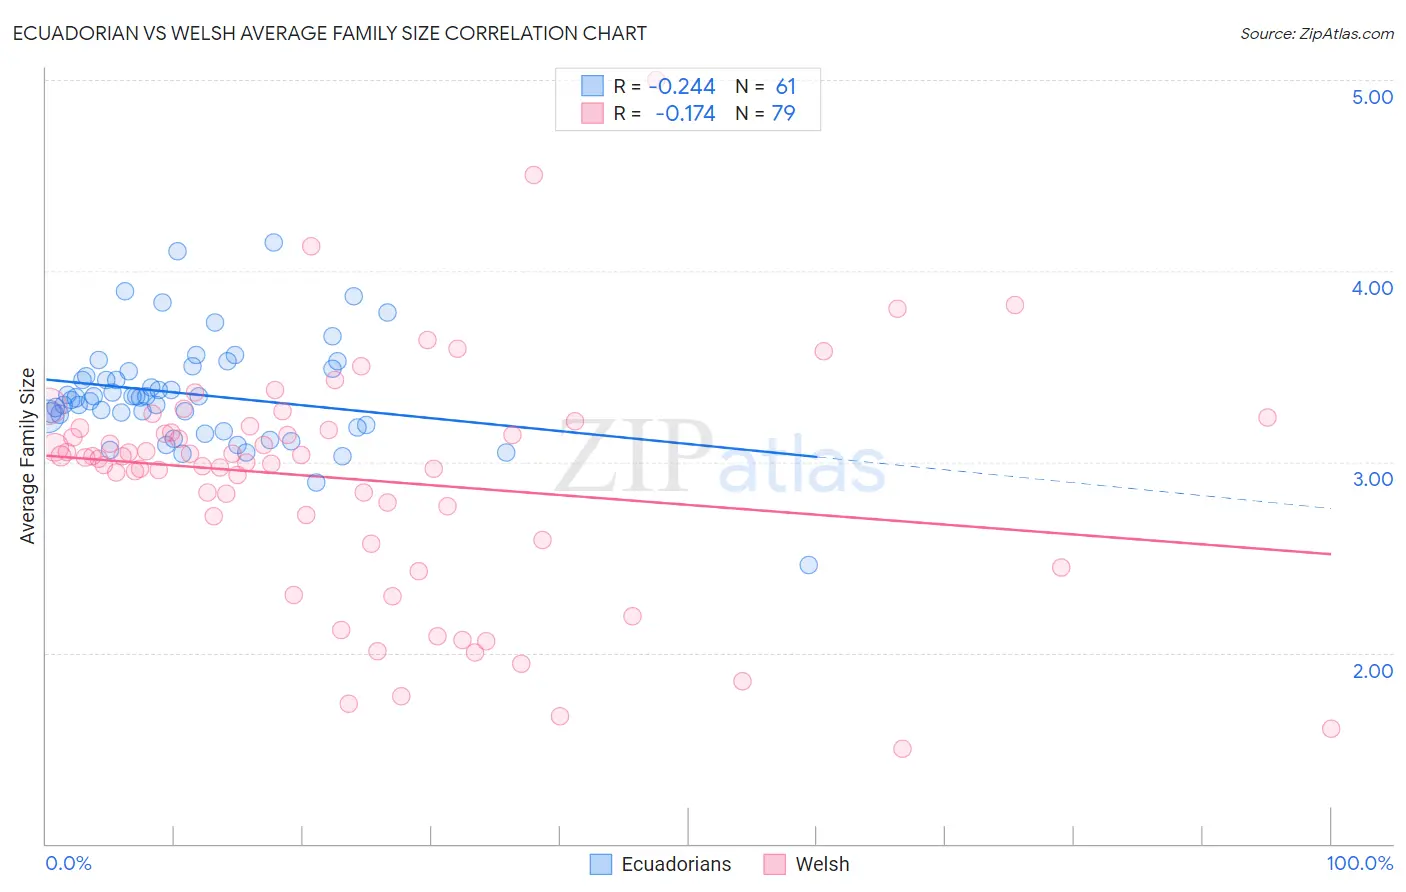Click the 100.0% x-axis label

tap(1360, 863)
